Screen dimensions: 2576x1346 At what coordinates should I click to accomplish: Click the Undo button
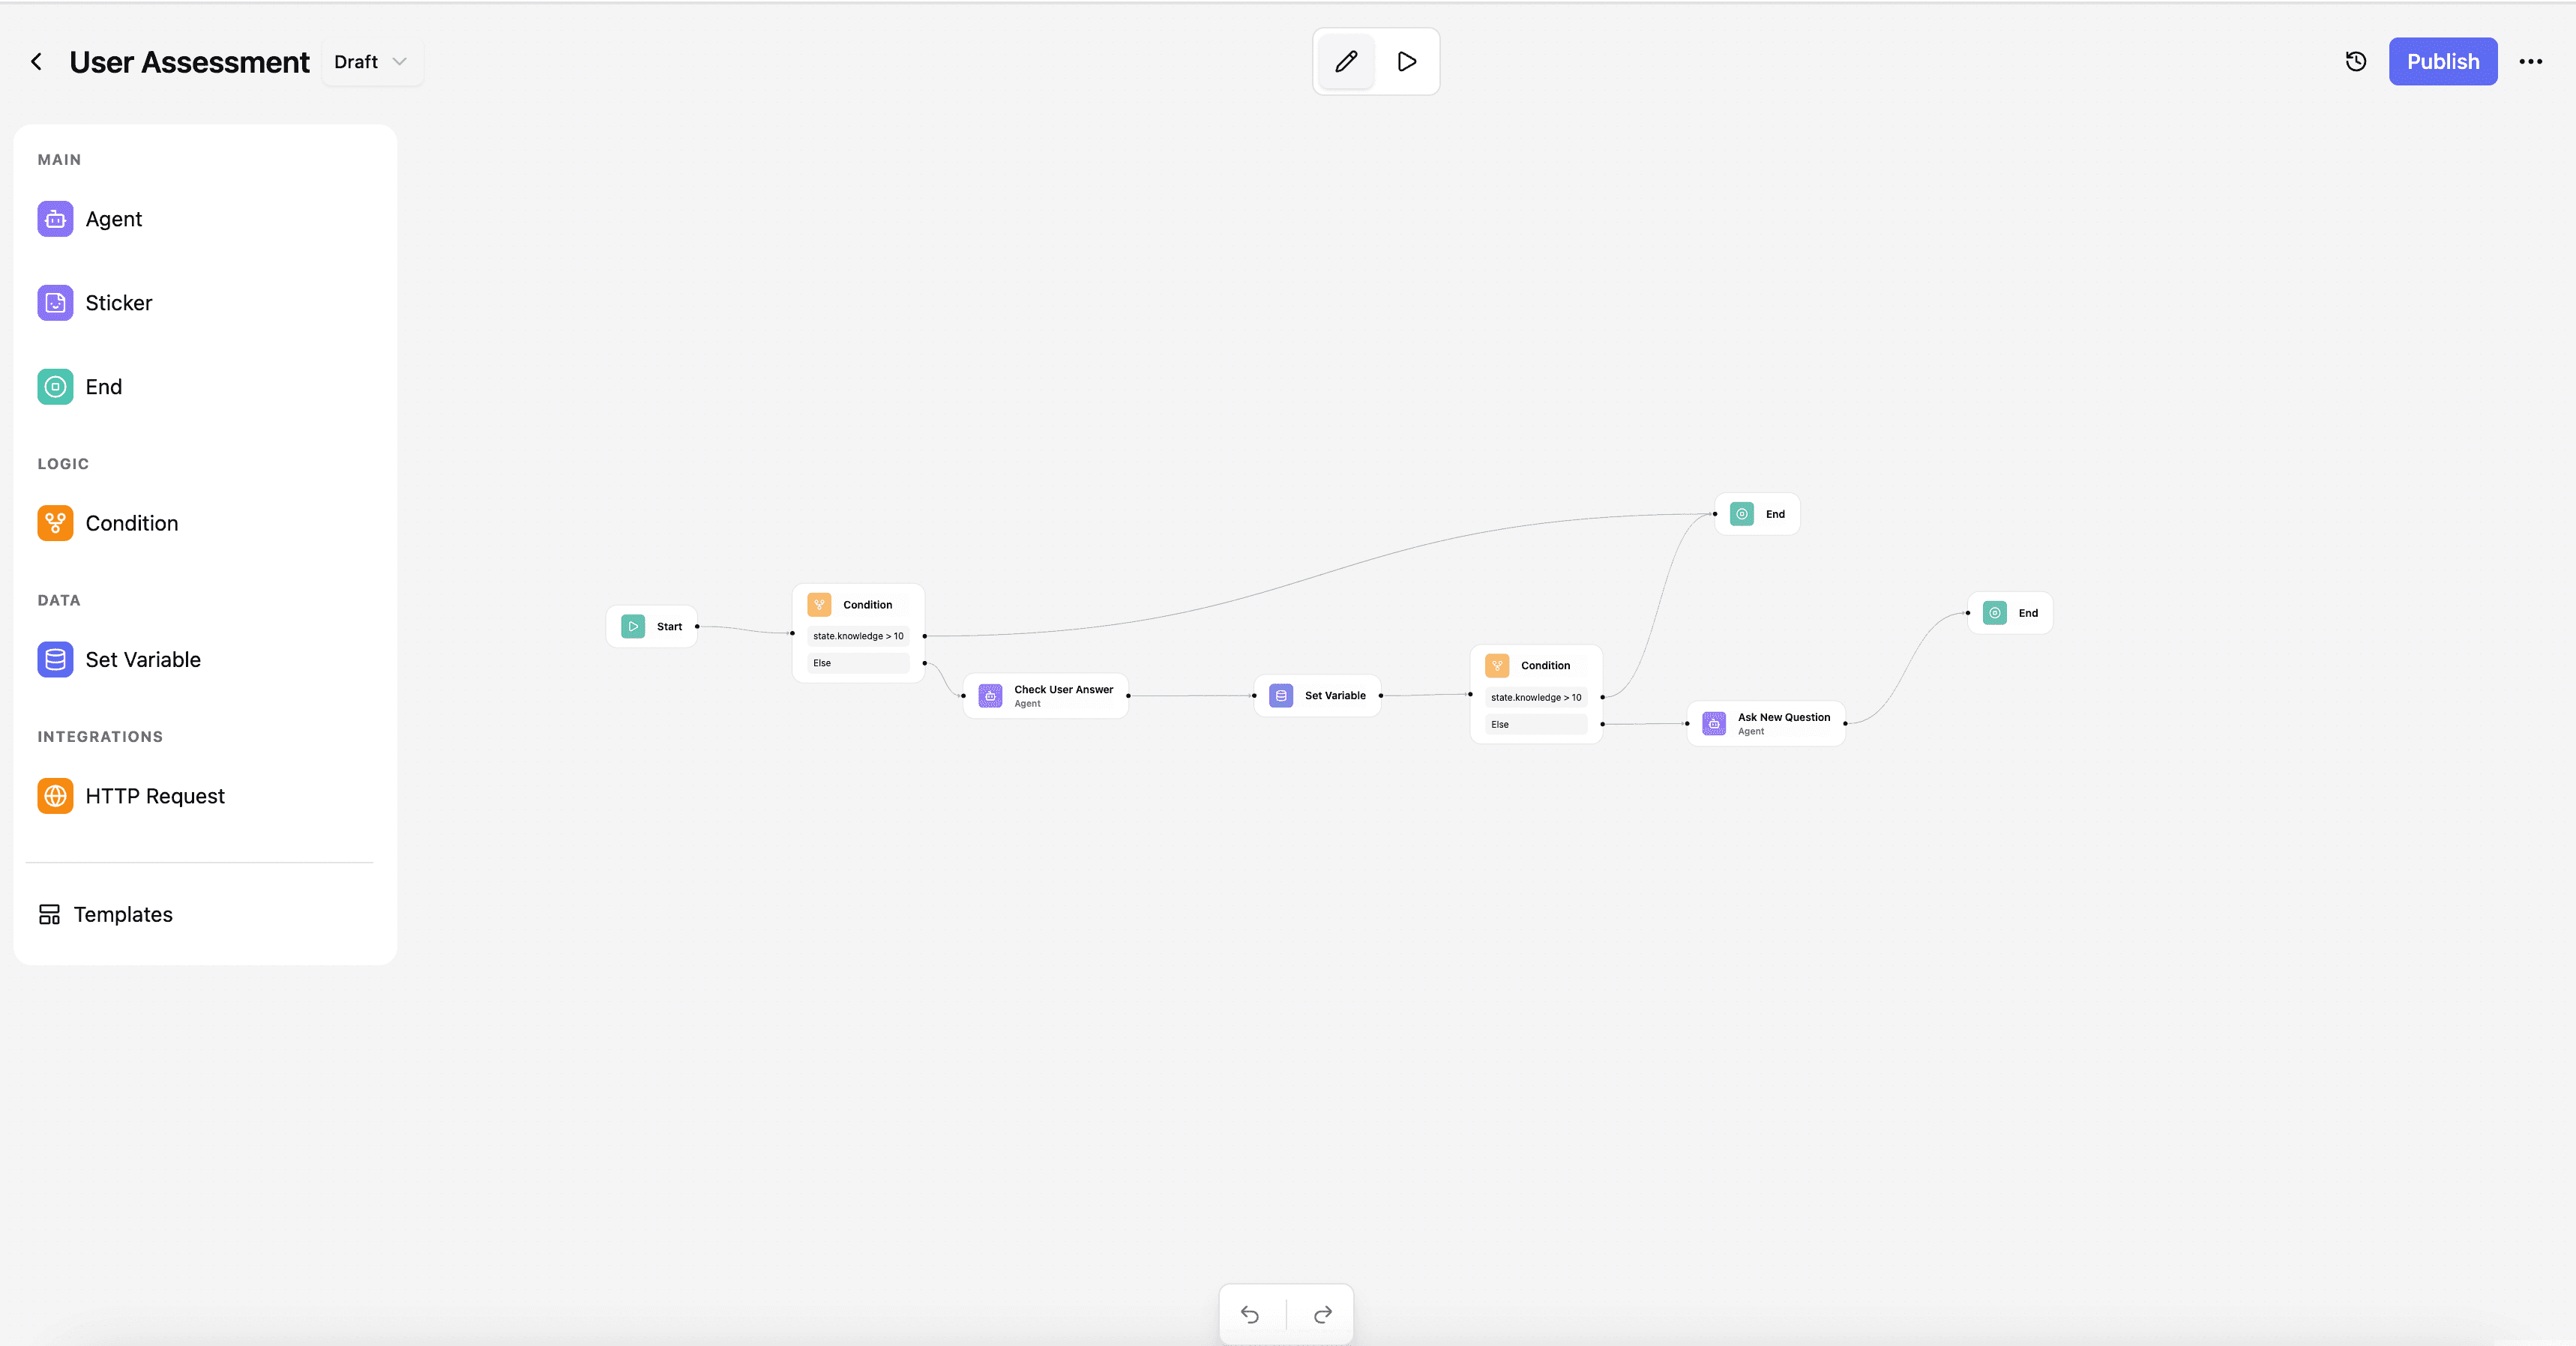[x=1250, y=1314]
